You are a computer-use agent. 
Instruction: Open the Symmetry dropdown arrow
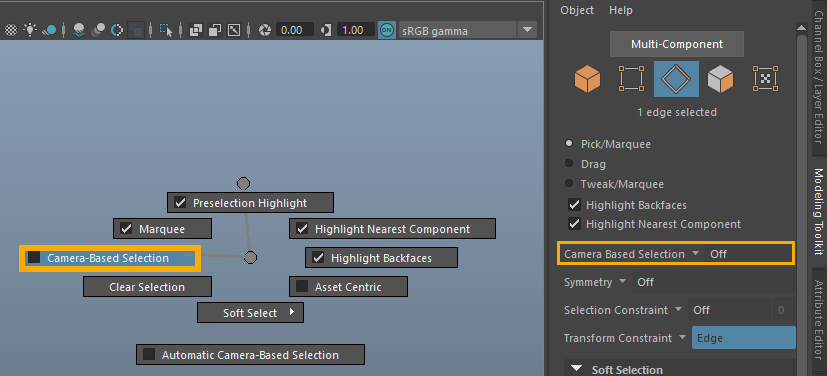[x=622, y=281]
